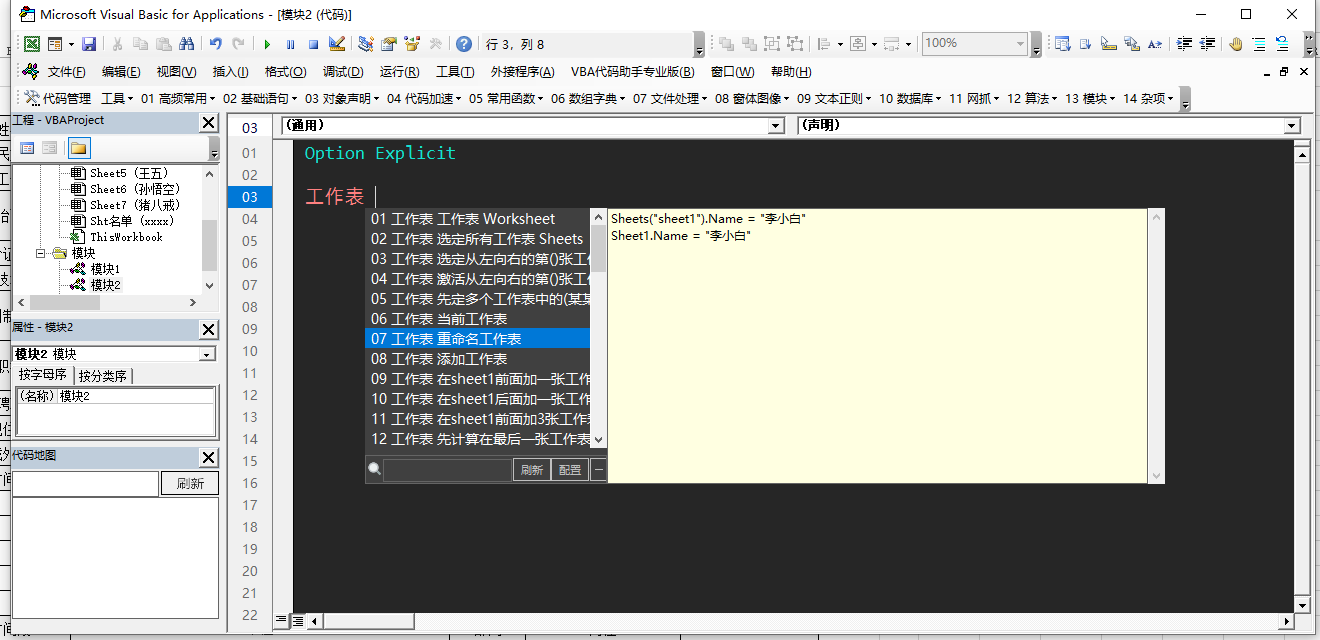
Task: Choose snippet 07 工作表 重命名工作表
Action: [x=478, y=339]
